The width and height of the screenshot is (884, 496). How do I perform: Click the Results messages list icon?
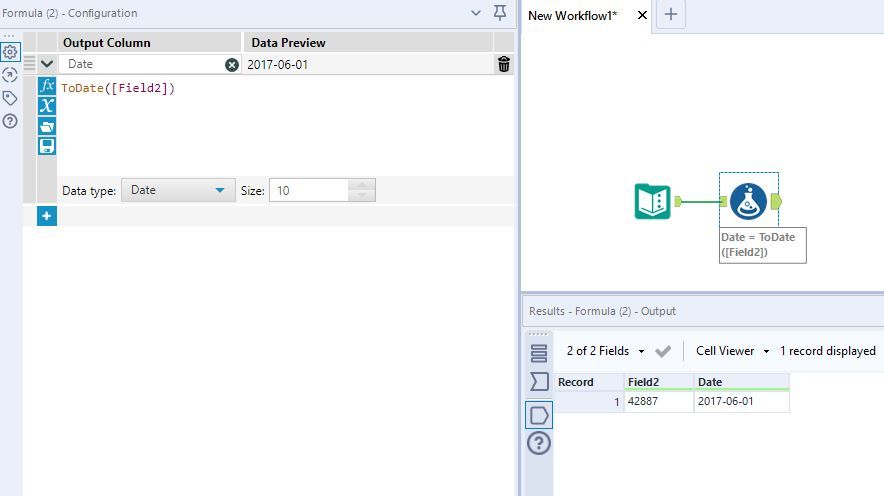pos(539,353)
